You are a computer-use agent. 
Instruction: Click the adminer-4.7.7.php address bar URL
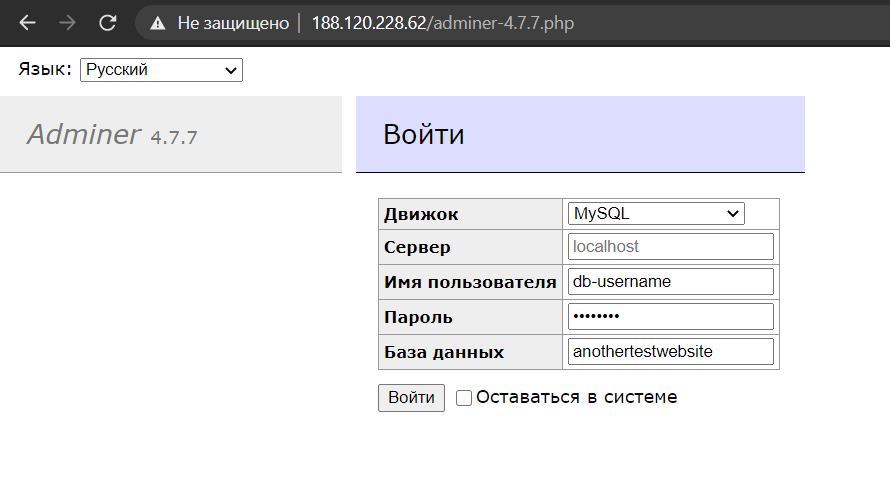pos(443,23)
